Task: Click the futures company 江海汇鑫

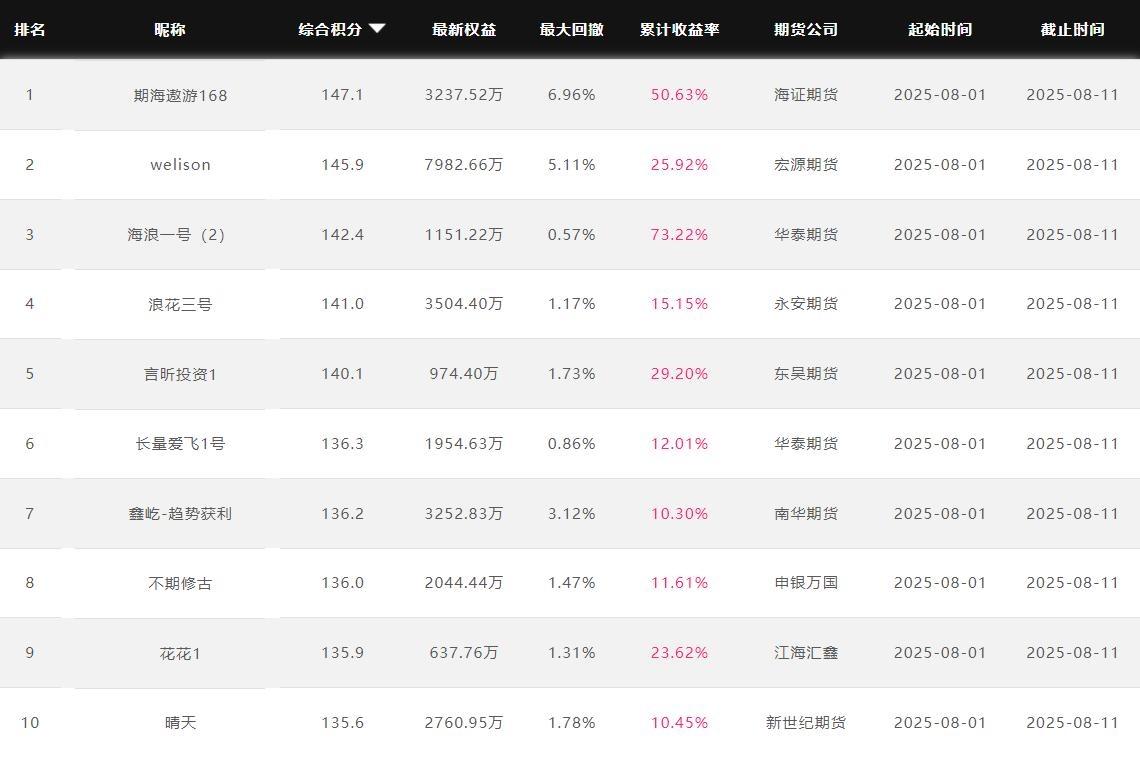Action: [806, 652]
